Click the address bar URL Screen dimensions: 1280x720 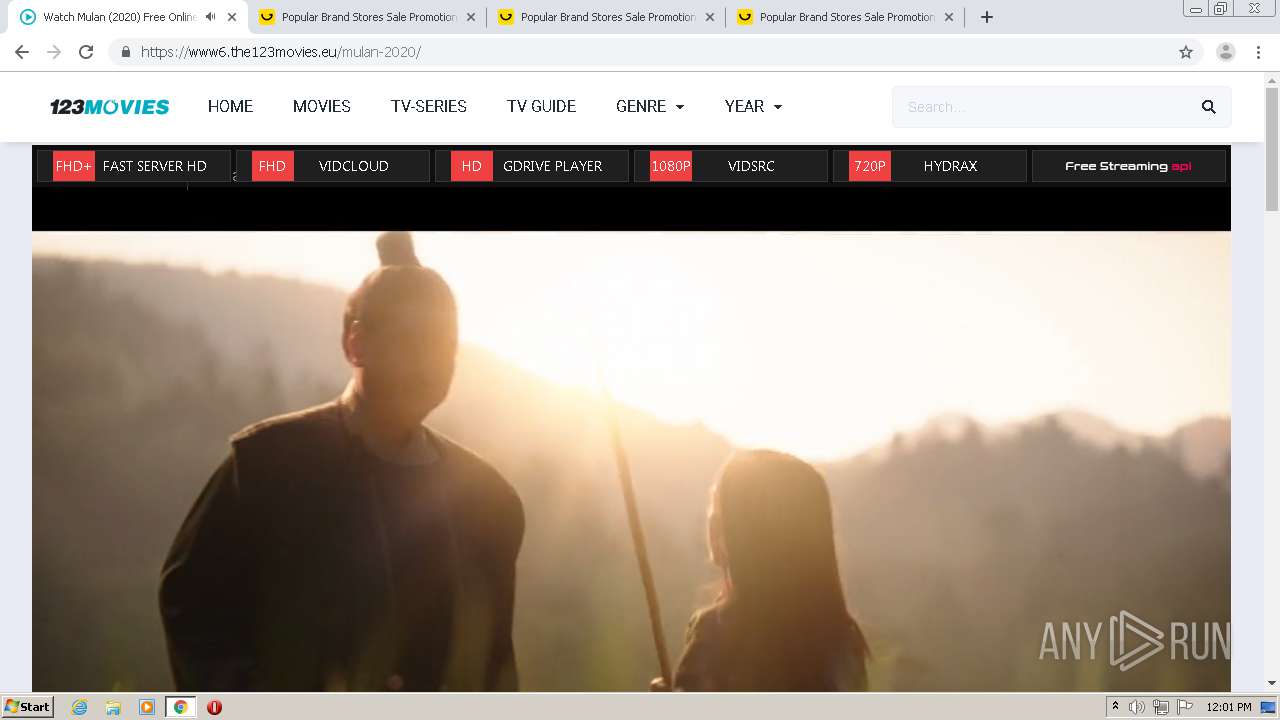[281, 52]
